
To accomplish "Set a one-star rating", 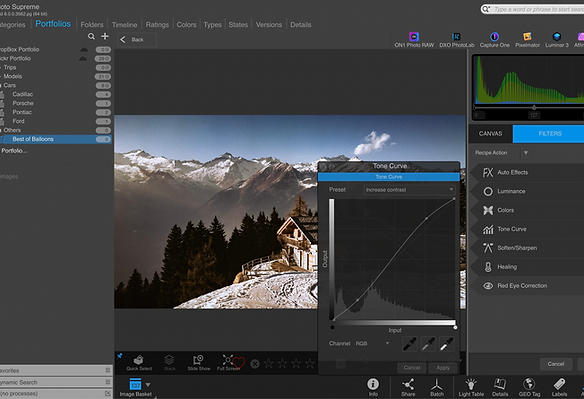I will point(269,363).
